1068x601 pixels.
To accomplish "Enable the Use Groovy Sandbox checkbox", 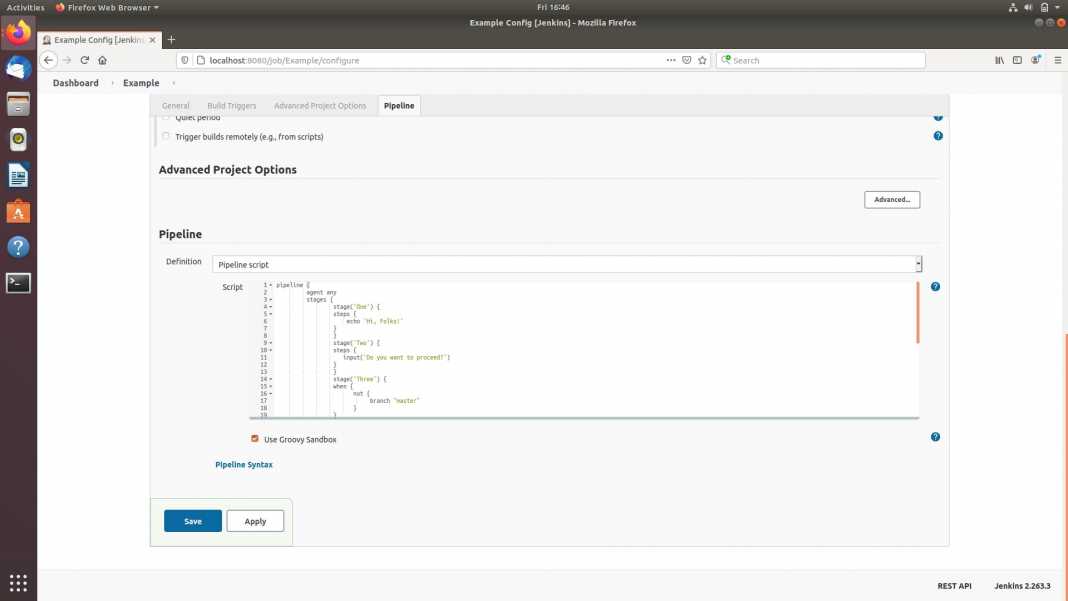I will (254, 438).
